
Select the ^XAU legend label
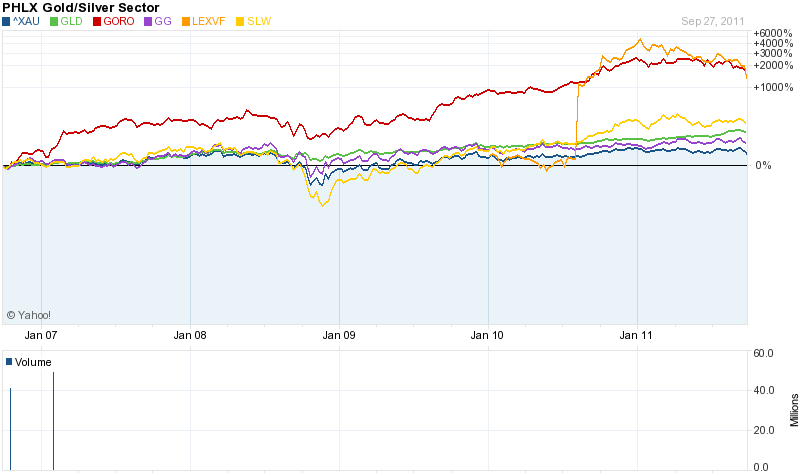point(26,21)
